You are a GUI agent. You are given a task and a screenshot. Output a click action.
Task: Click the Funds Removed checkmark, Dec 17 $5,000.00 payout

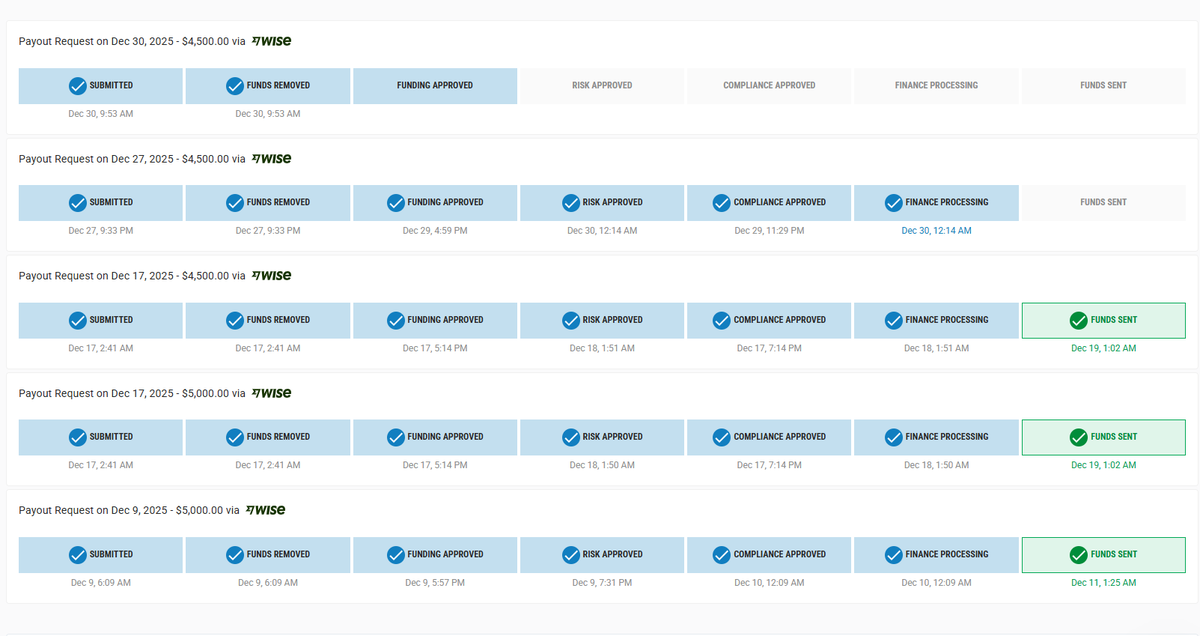[235, 437]
